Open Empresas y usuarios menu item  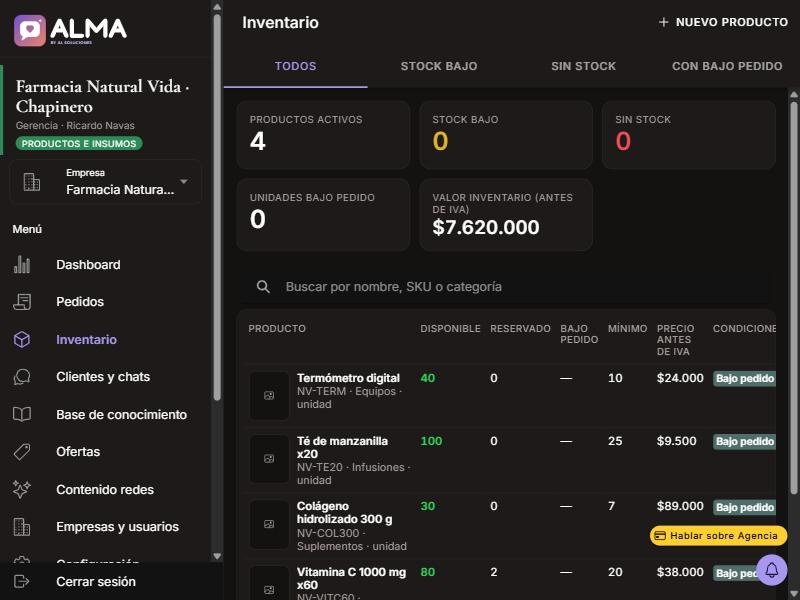(x=105, y=527)
